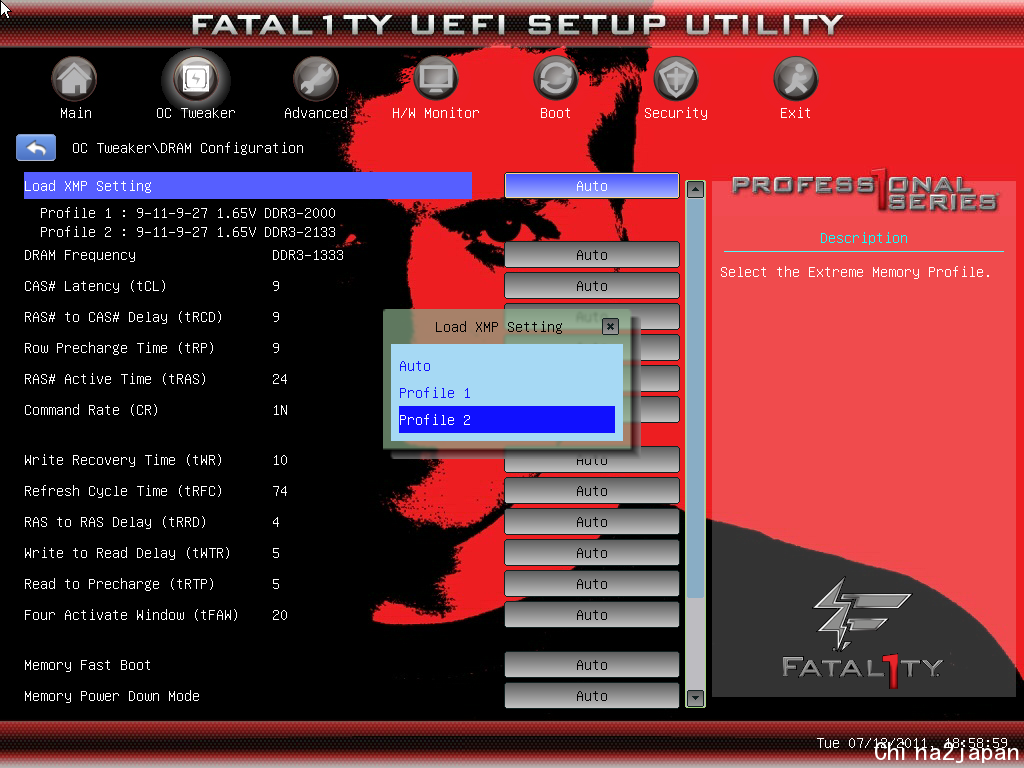This screenshot has height=768, width=1024.
Task: Select the Read to Precharge (tRTP) label
Action: pos(120,584)
